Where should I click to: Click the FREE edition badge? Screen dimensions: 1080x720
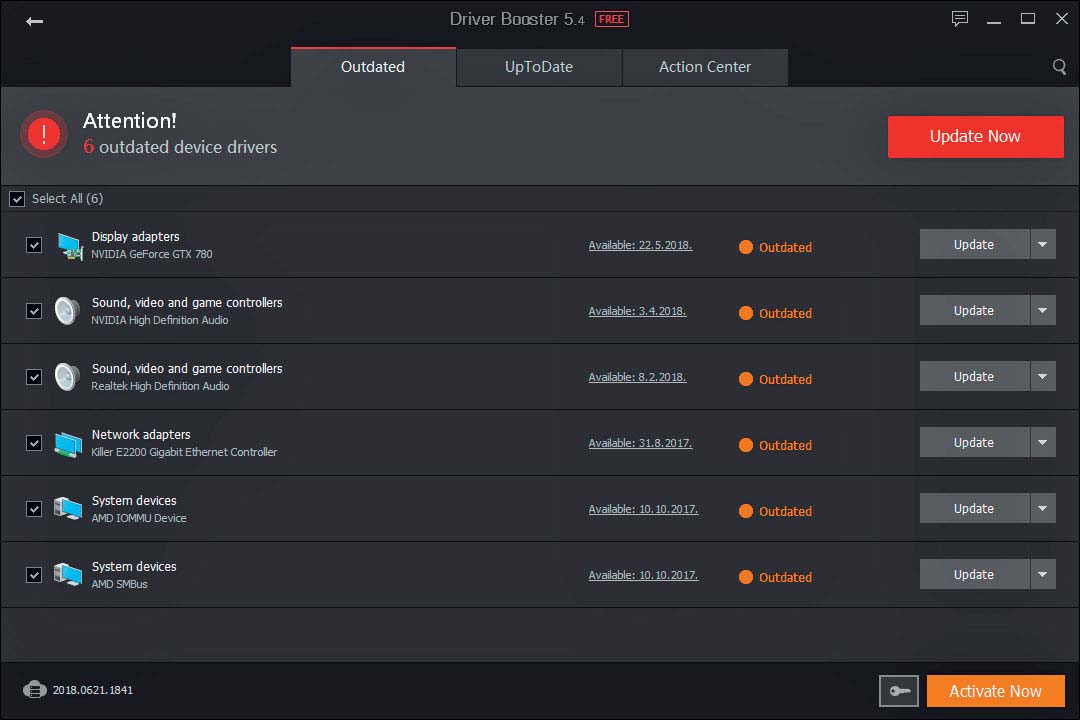(611, 19)
